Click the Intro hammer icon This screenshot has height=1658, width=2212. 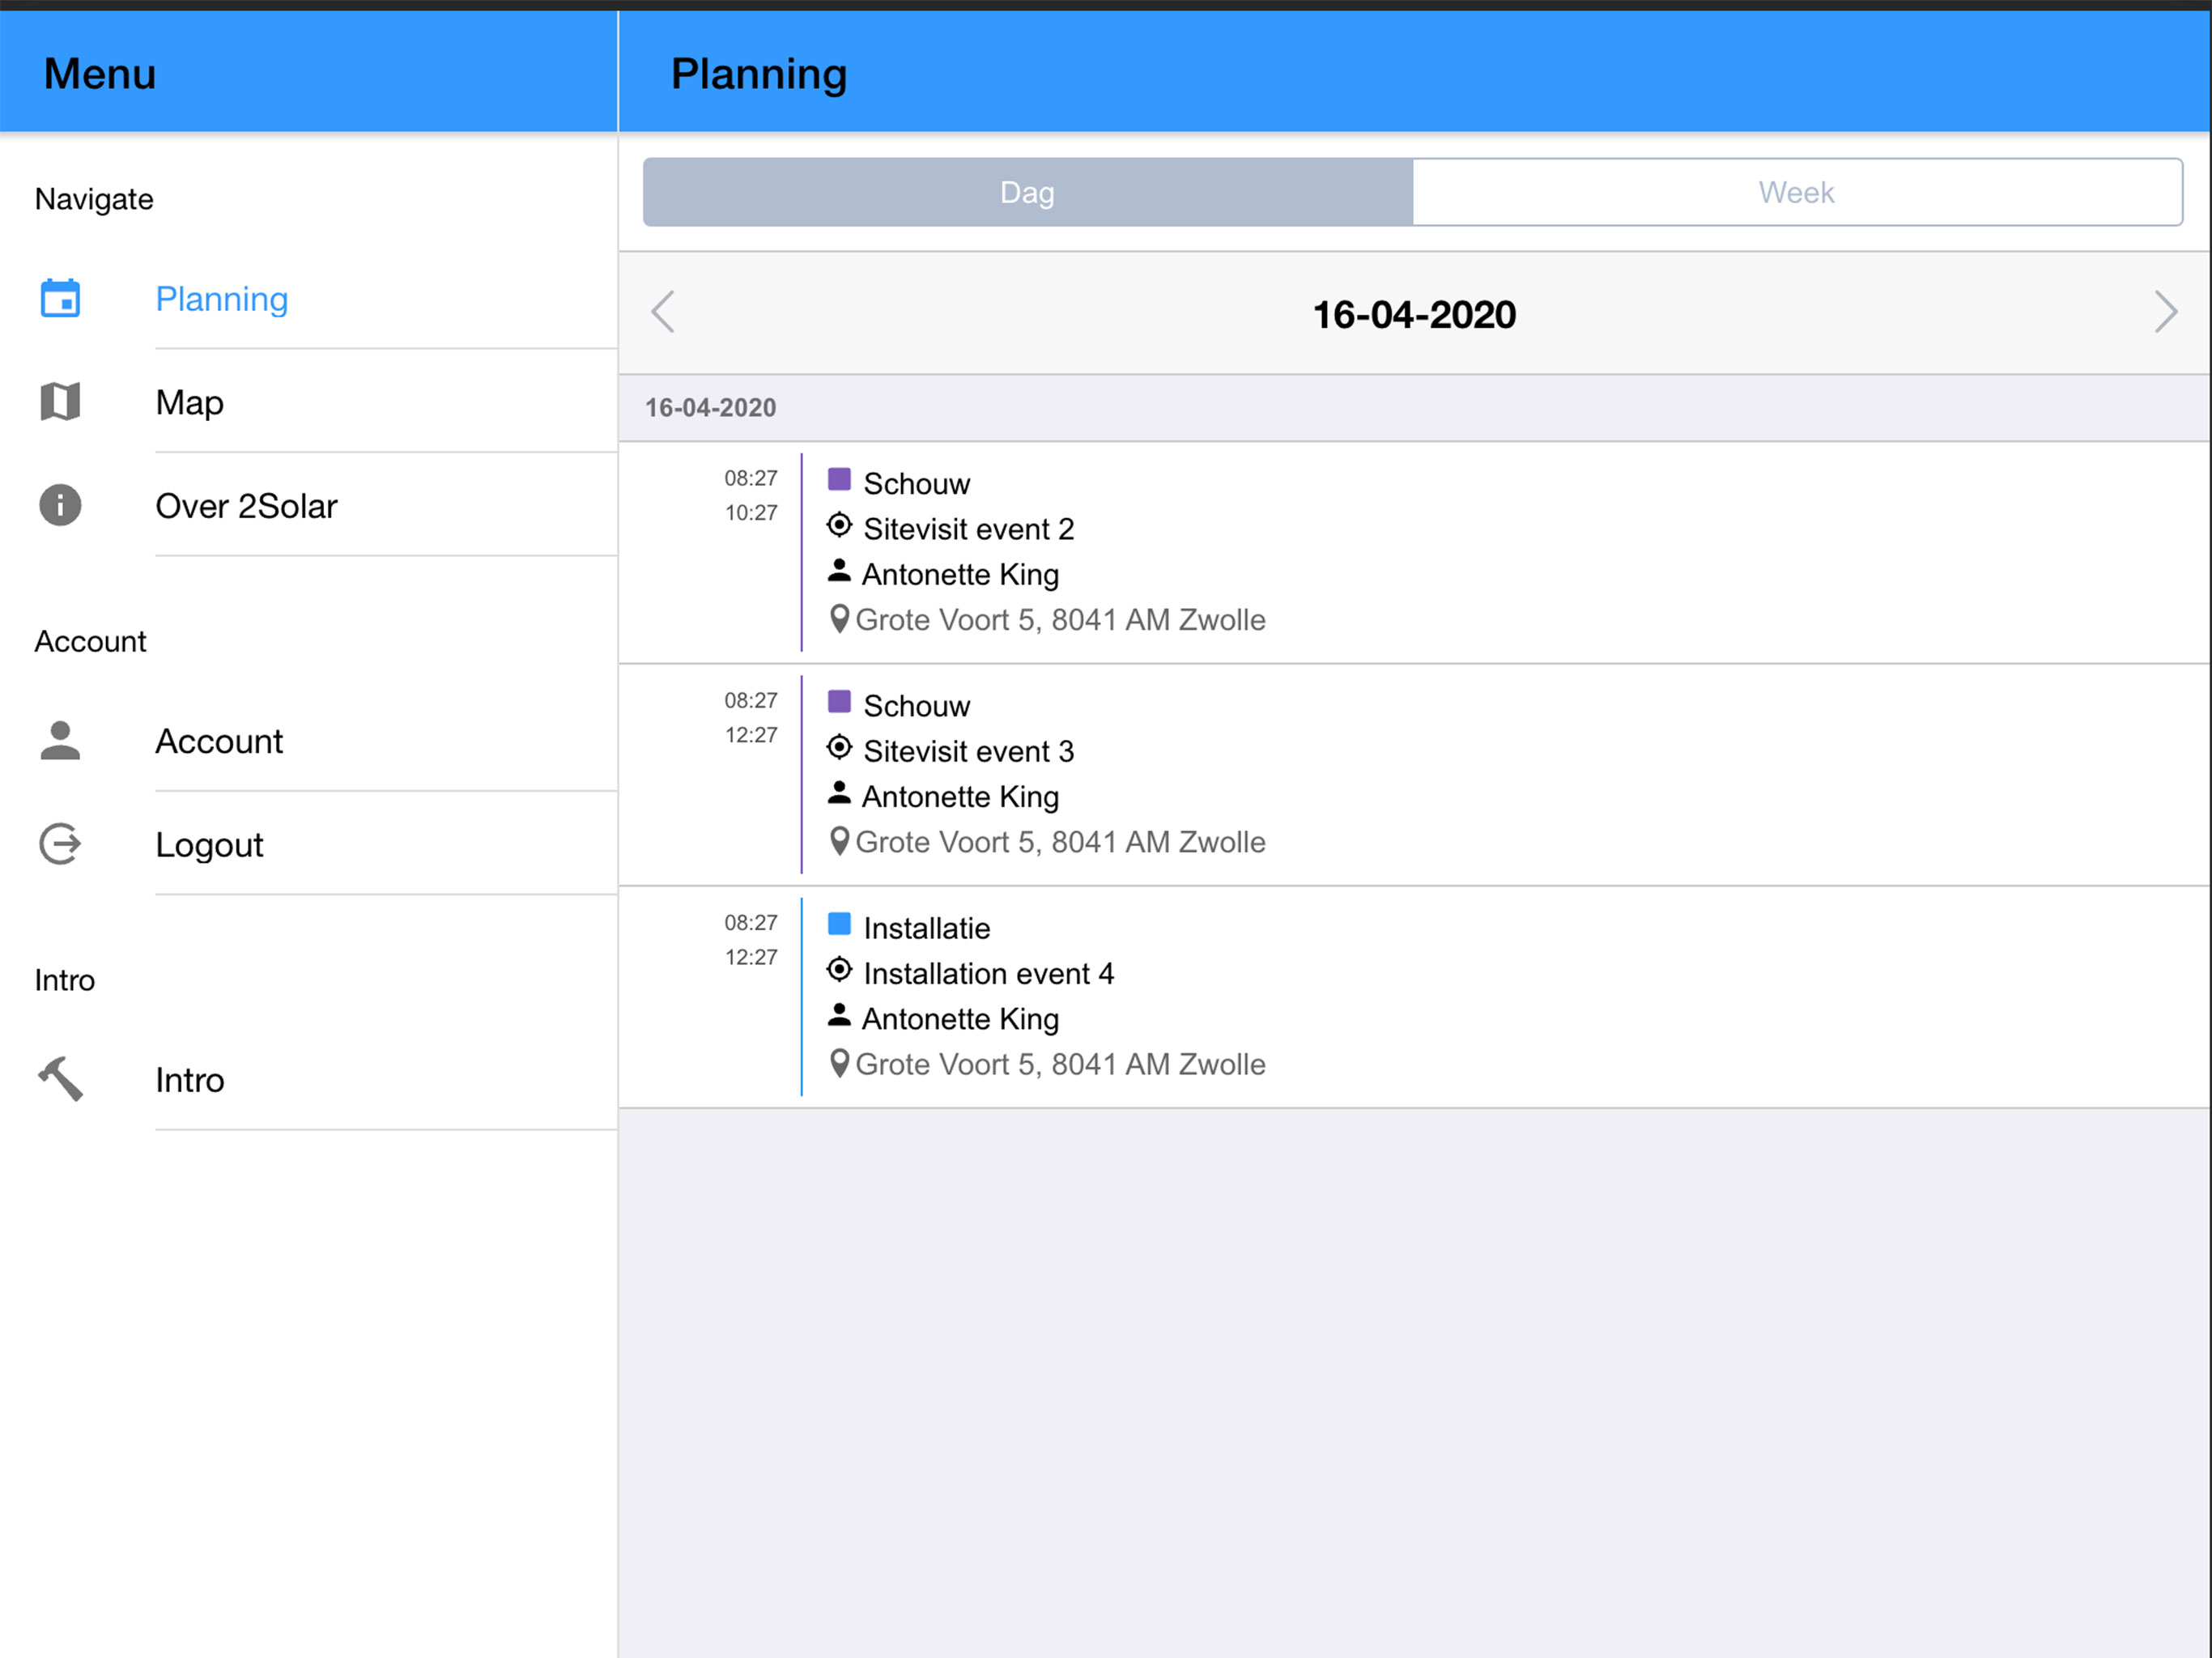tap(60, 1079)
